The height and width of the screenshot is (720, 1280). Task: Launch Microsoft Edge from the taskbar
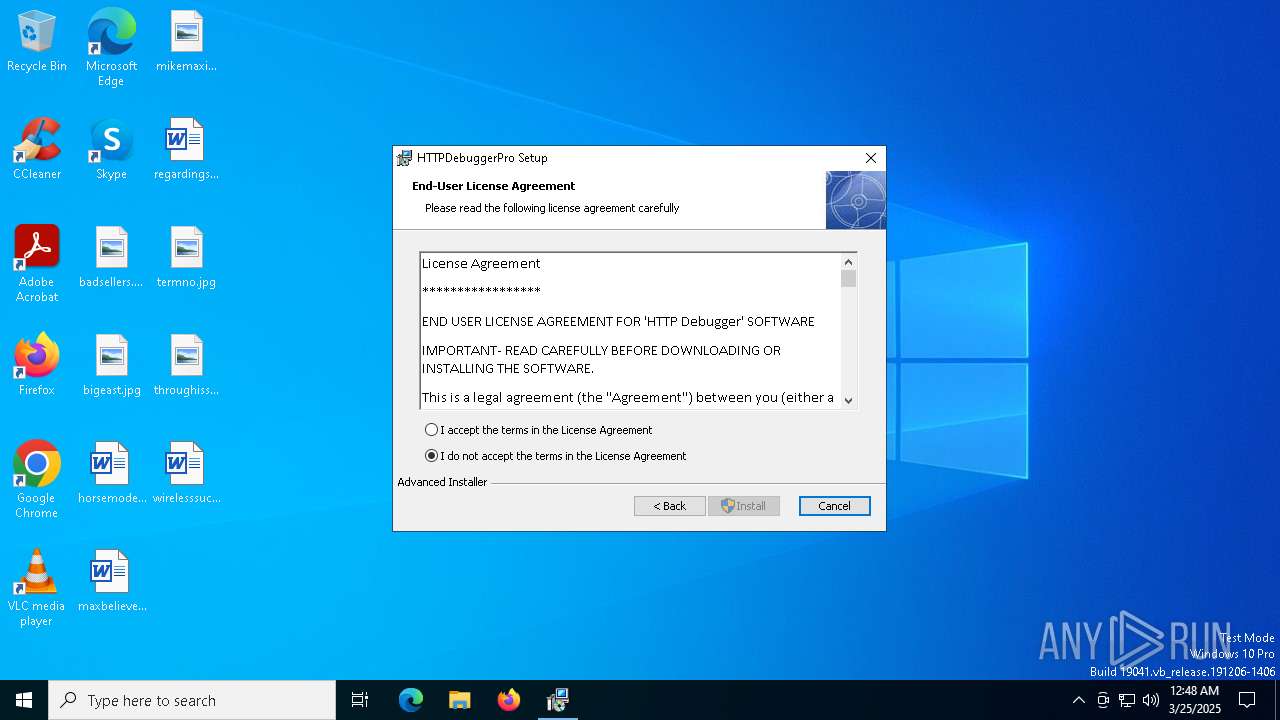[411, 700]
